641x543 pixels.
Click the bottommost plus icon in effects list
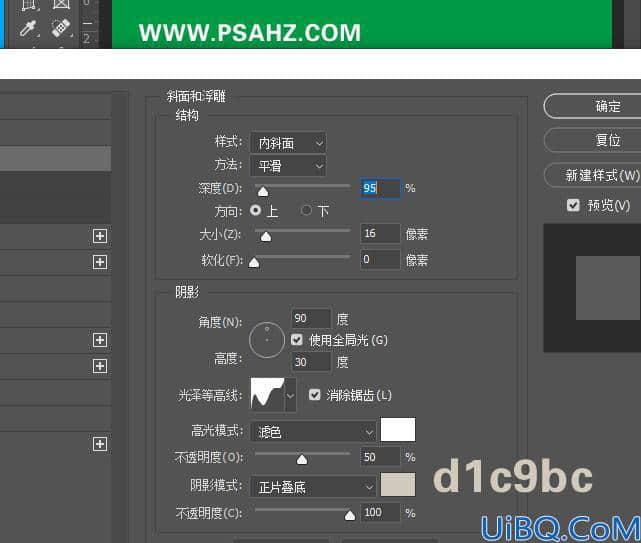(x=100, y=444)
